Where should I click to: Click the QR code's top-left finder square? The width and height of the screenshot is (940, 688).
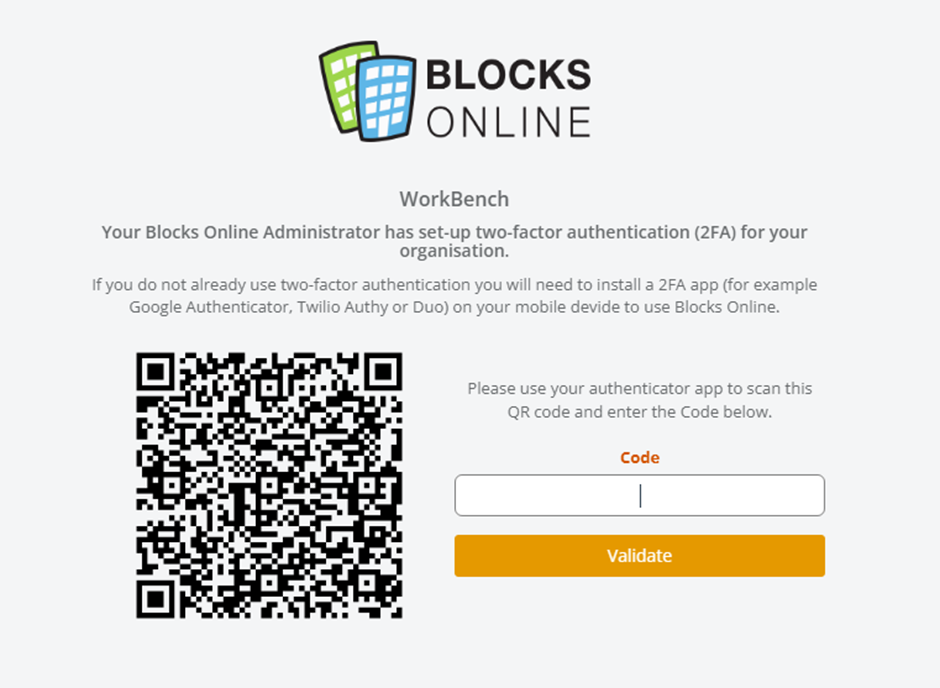(155, 372)
